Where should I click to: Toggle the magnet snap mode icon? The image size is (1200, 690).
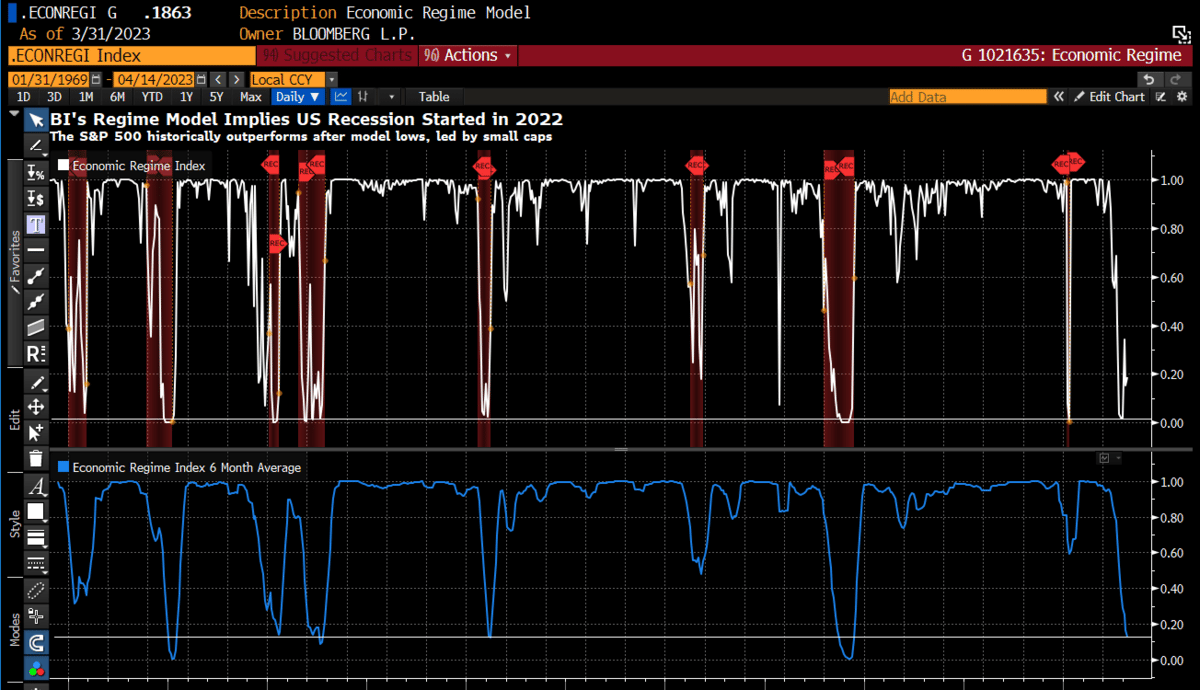36,643
